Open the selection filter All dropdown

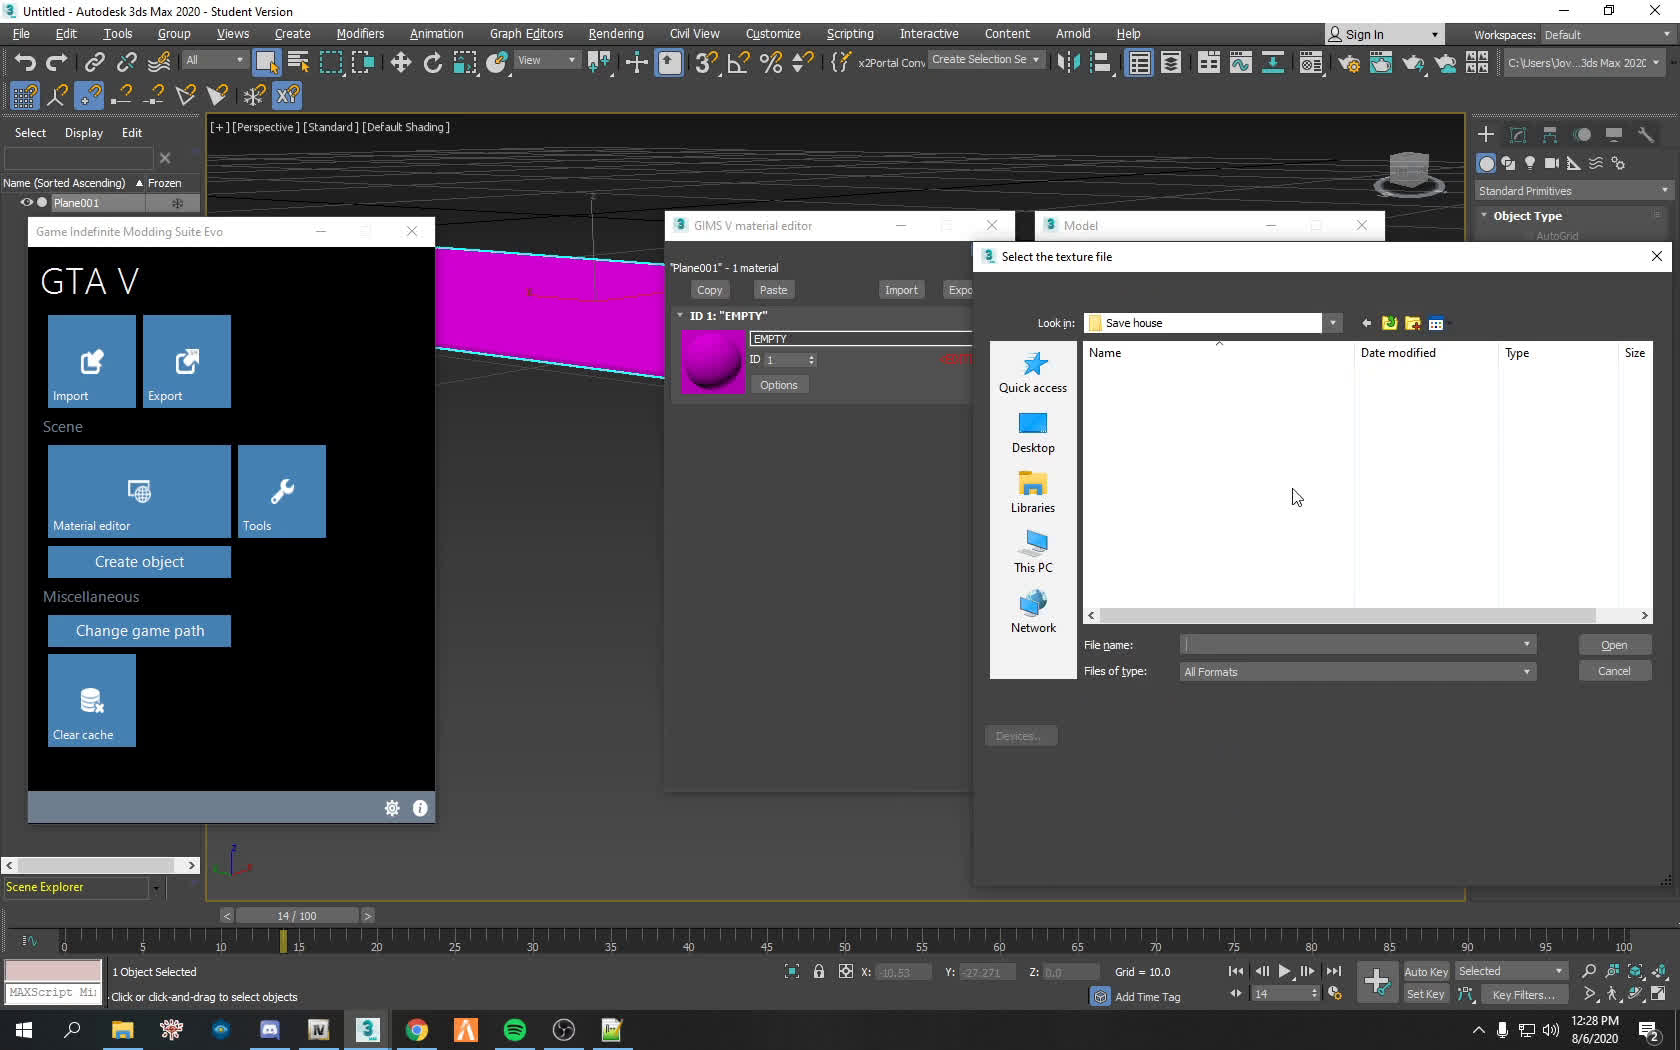click(x=213, y=60)
